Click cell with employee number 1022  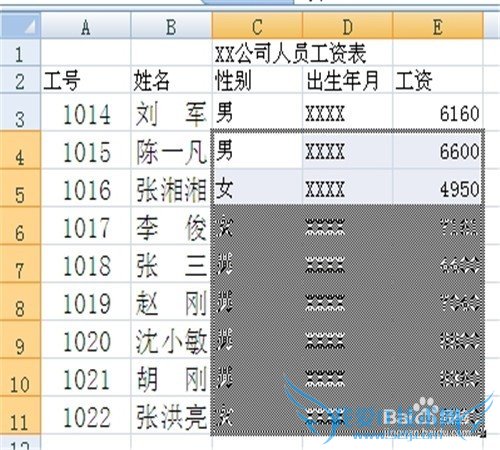[86, 415]
